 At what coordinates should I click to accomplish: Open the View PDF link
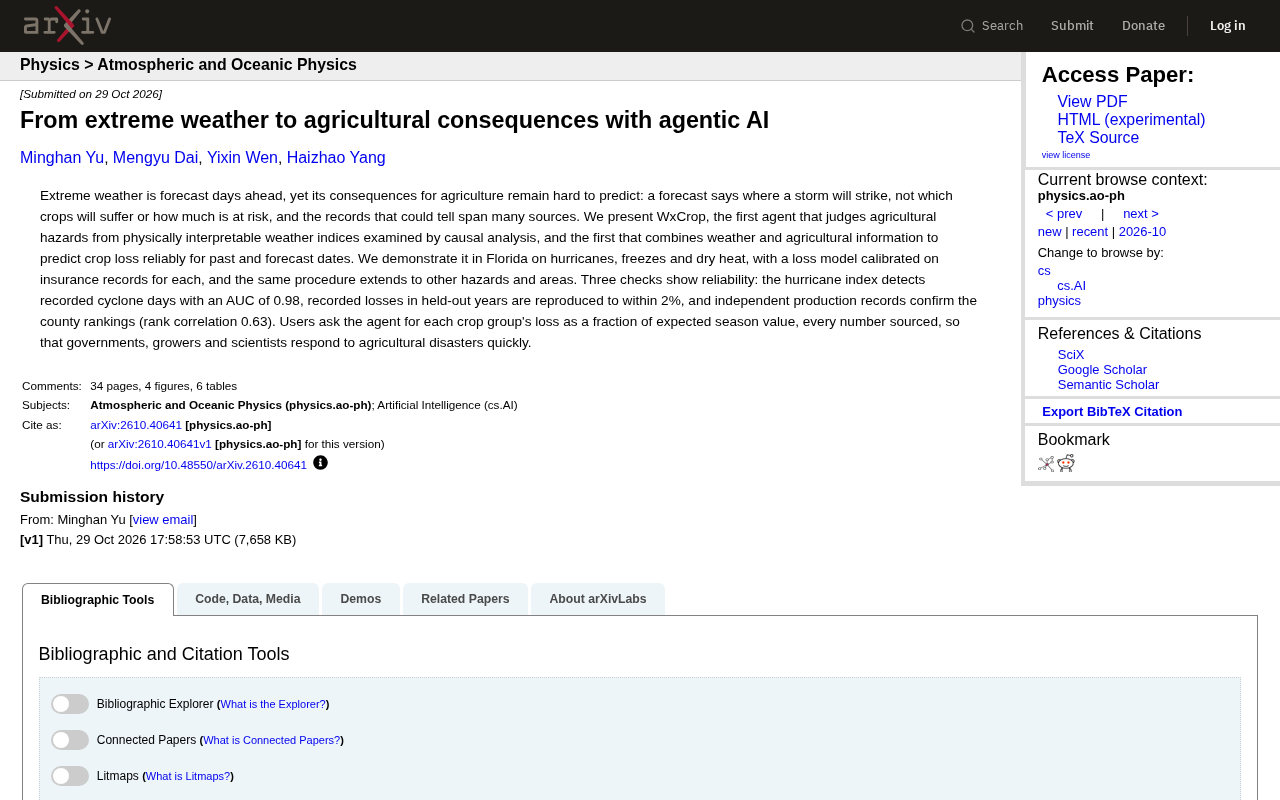click(1092, 102)
